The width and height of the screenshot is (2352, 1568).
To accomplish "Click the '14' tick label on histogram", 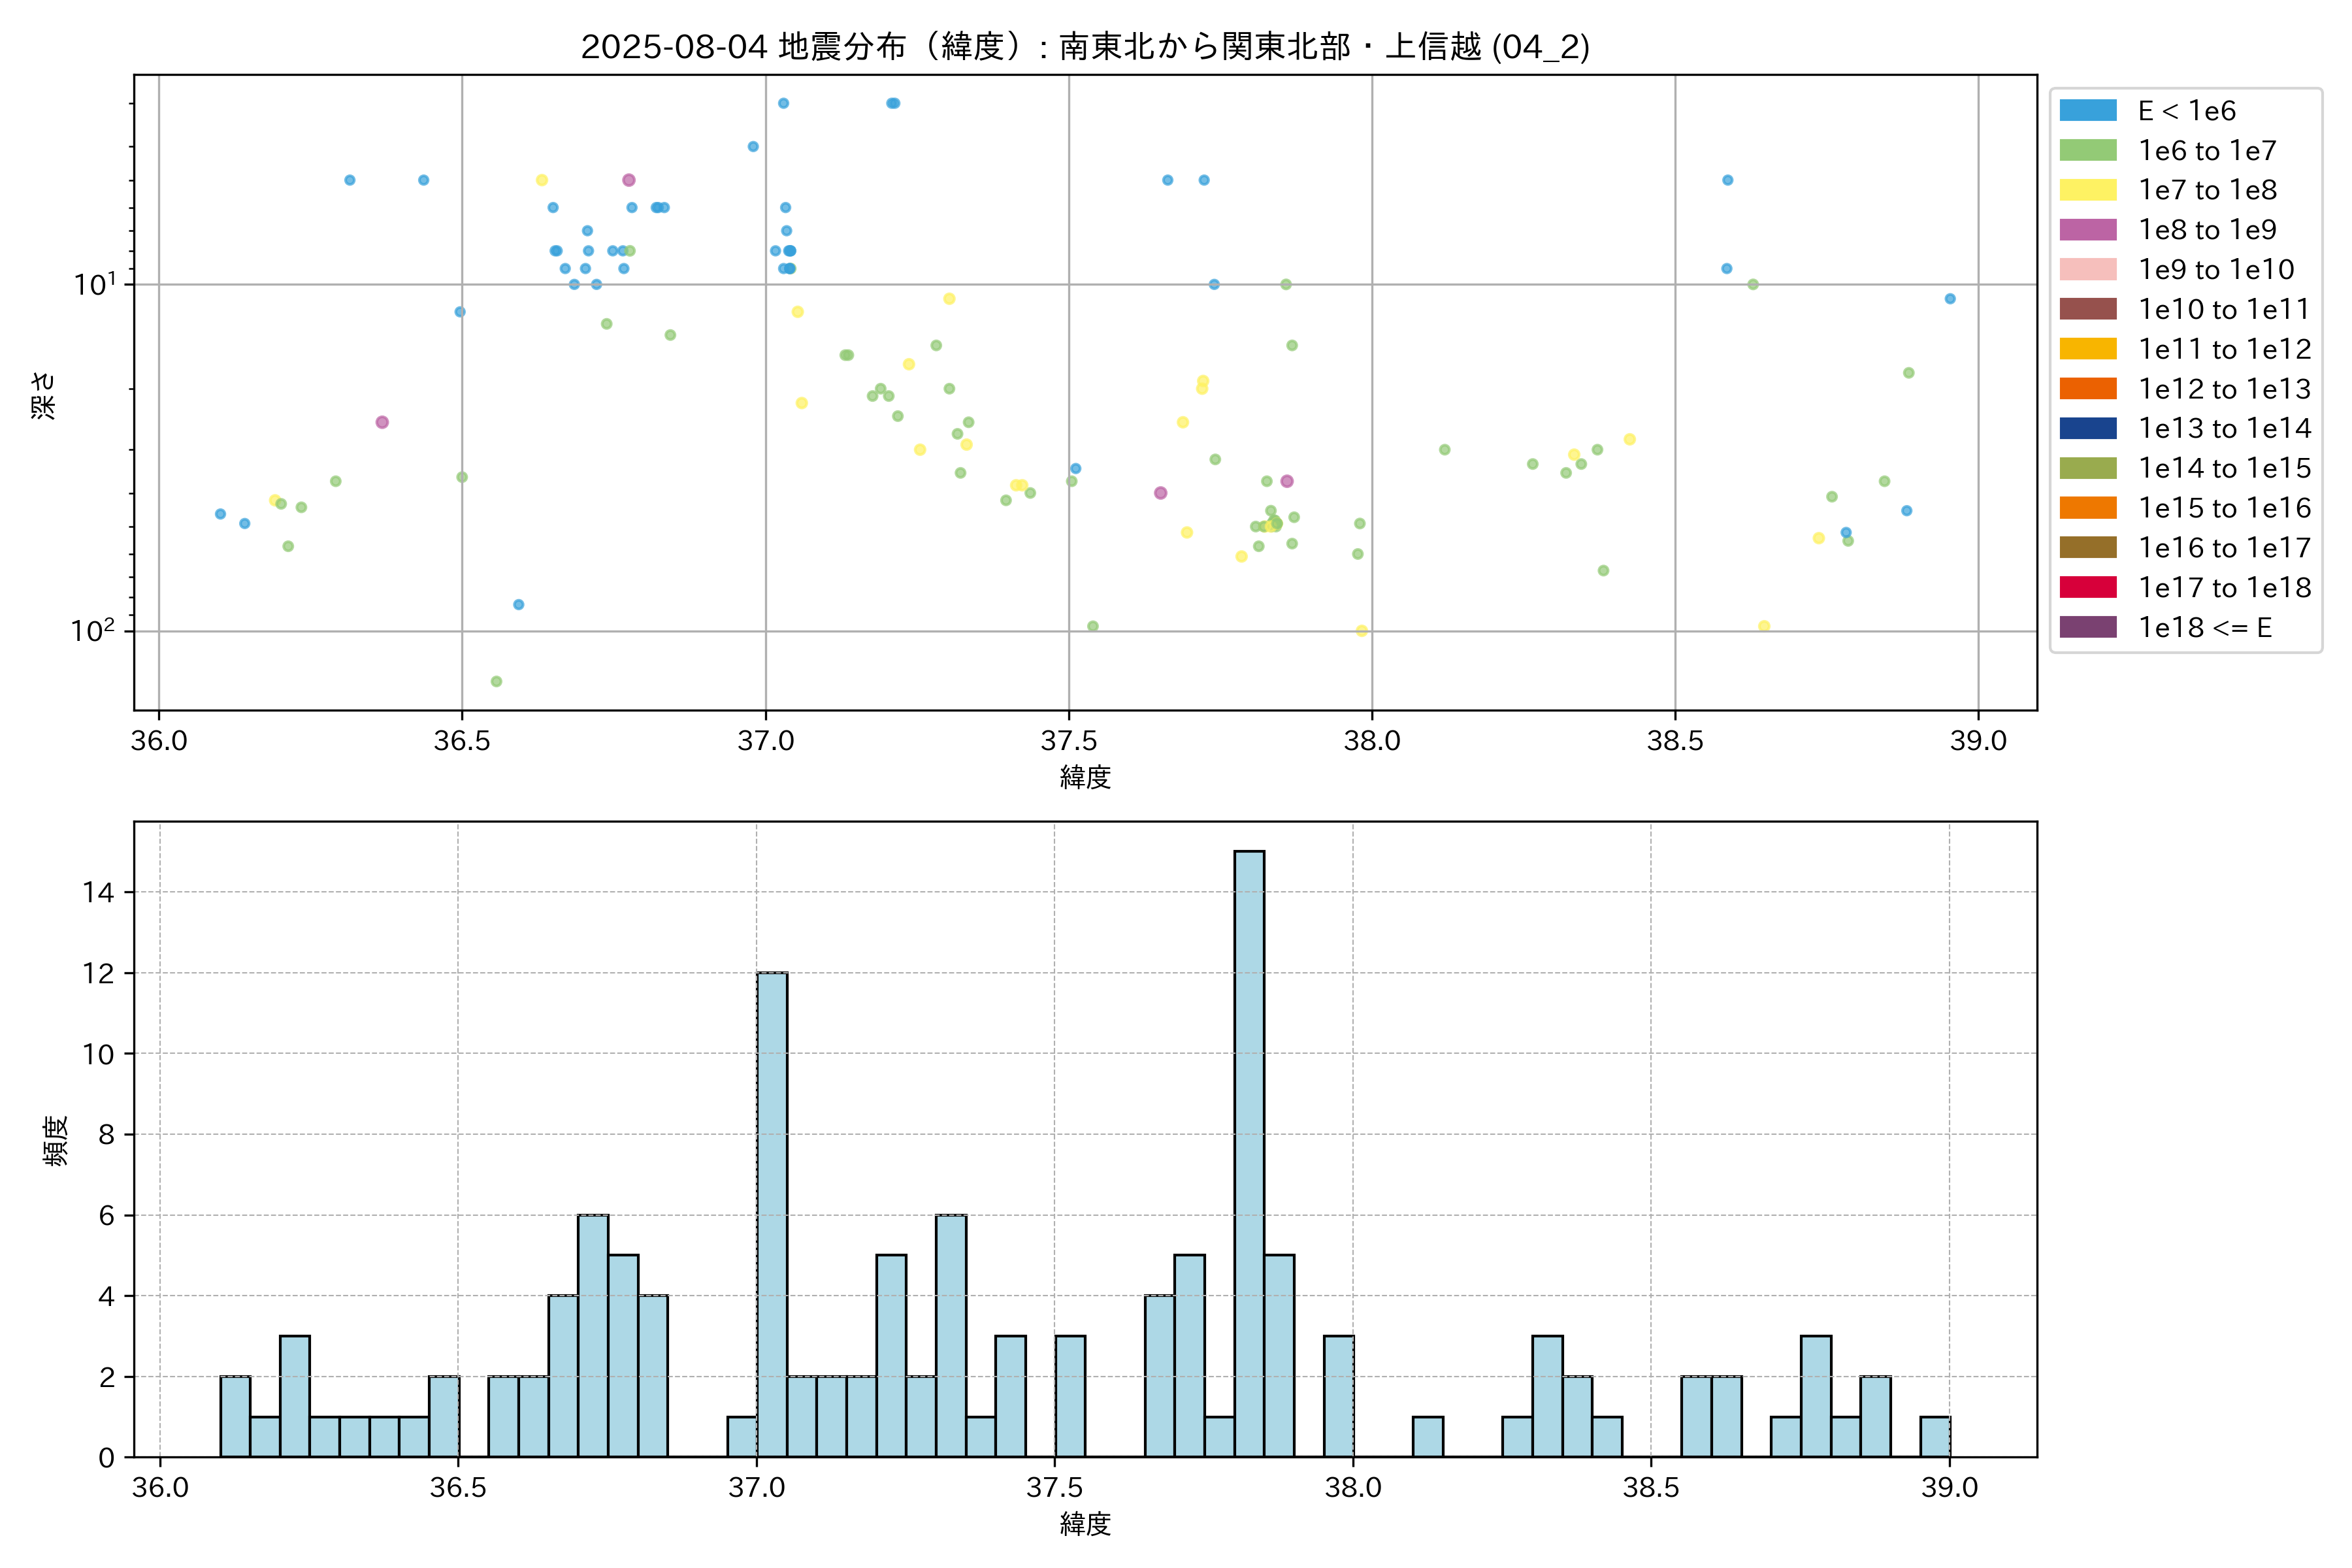I will [x=99, y=892].
